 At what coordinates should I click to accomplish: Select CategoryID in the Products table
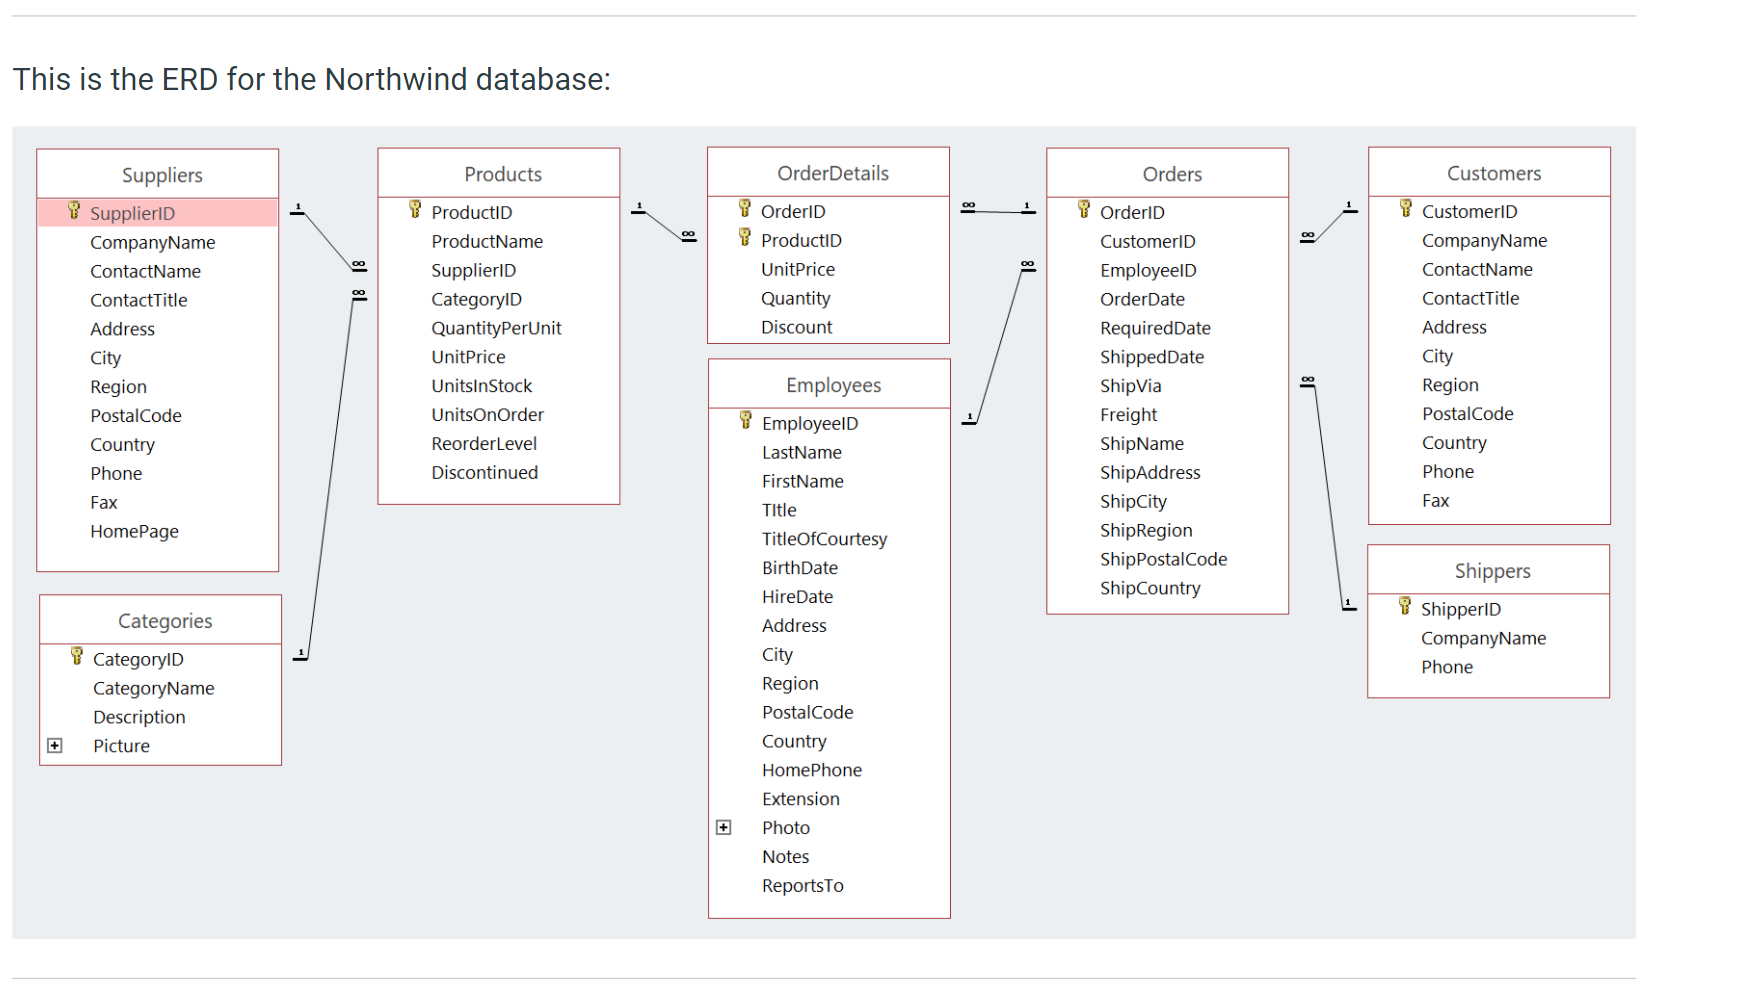tap(477, 300)
